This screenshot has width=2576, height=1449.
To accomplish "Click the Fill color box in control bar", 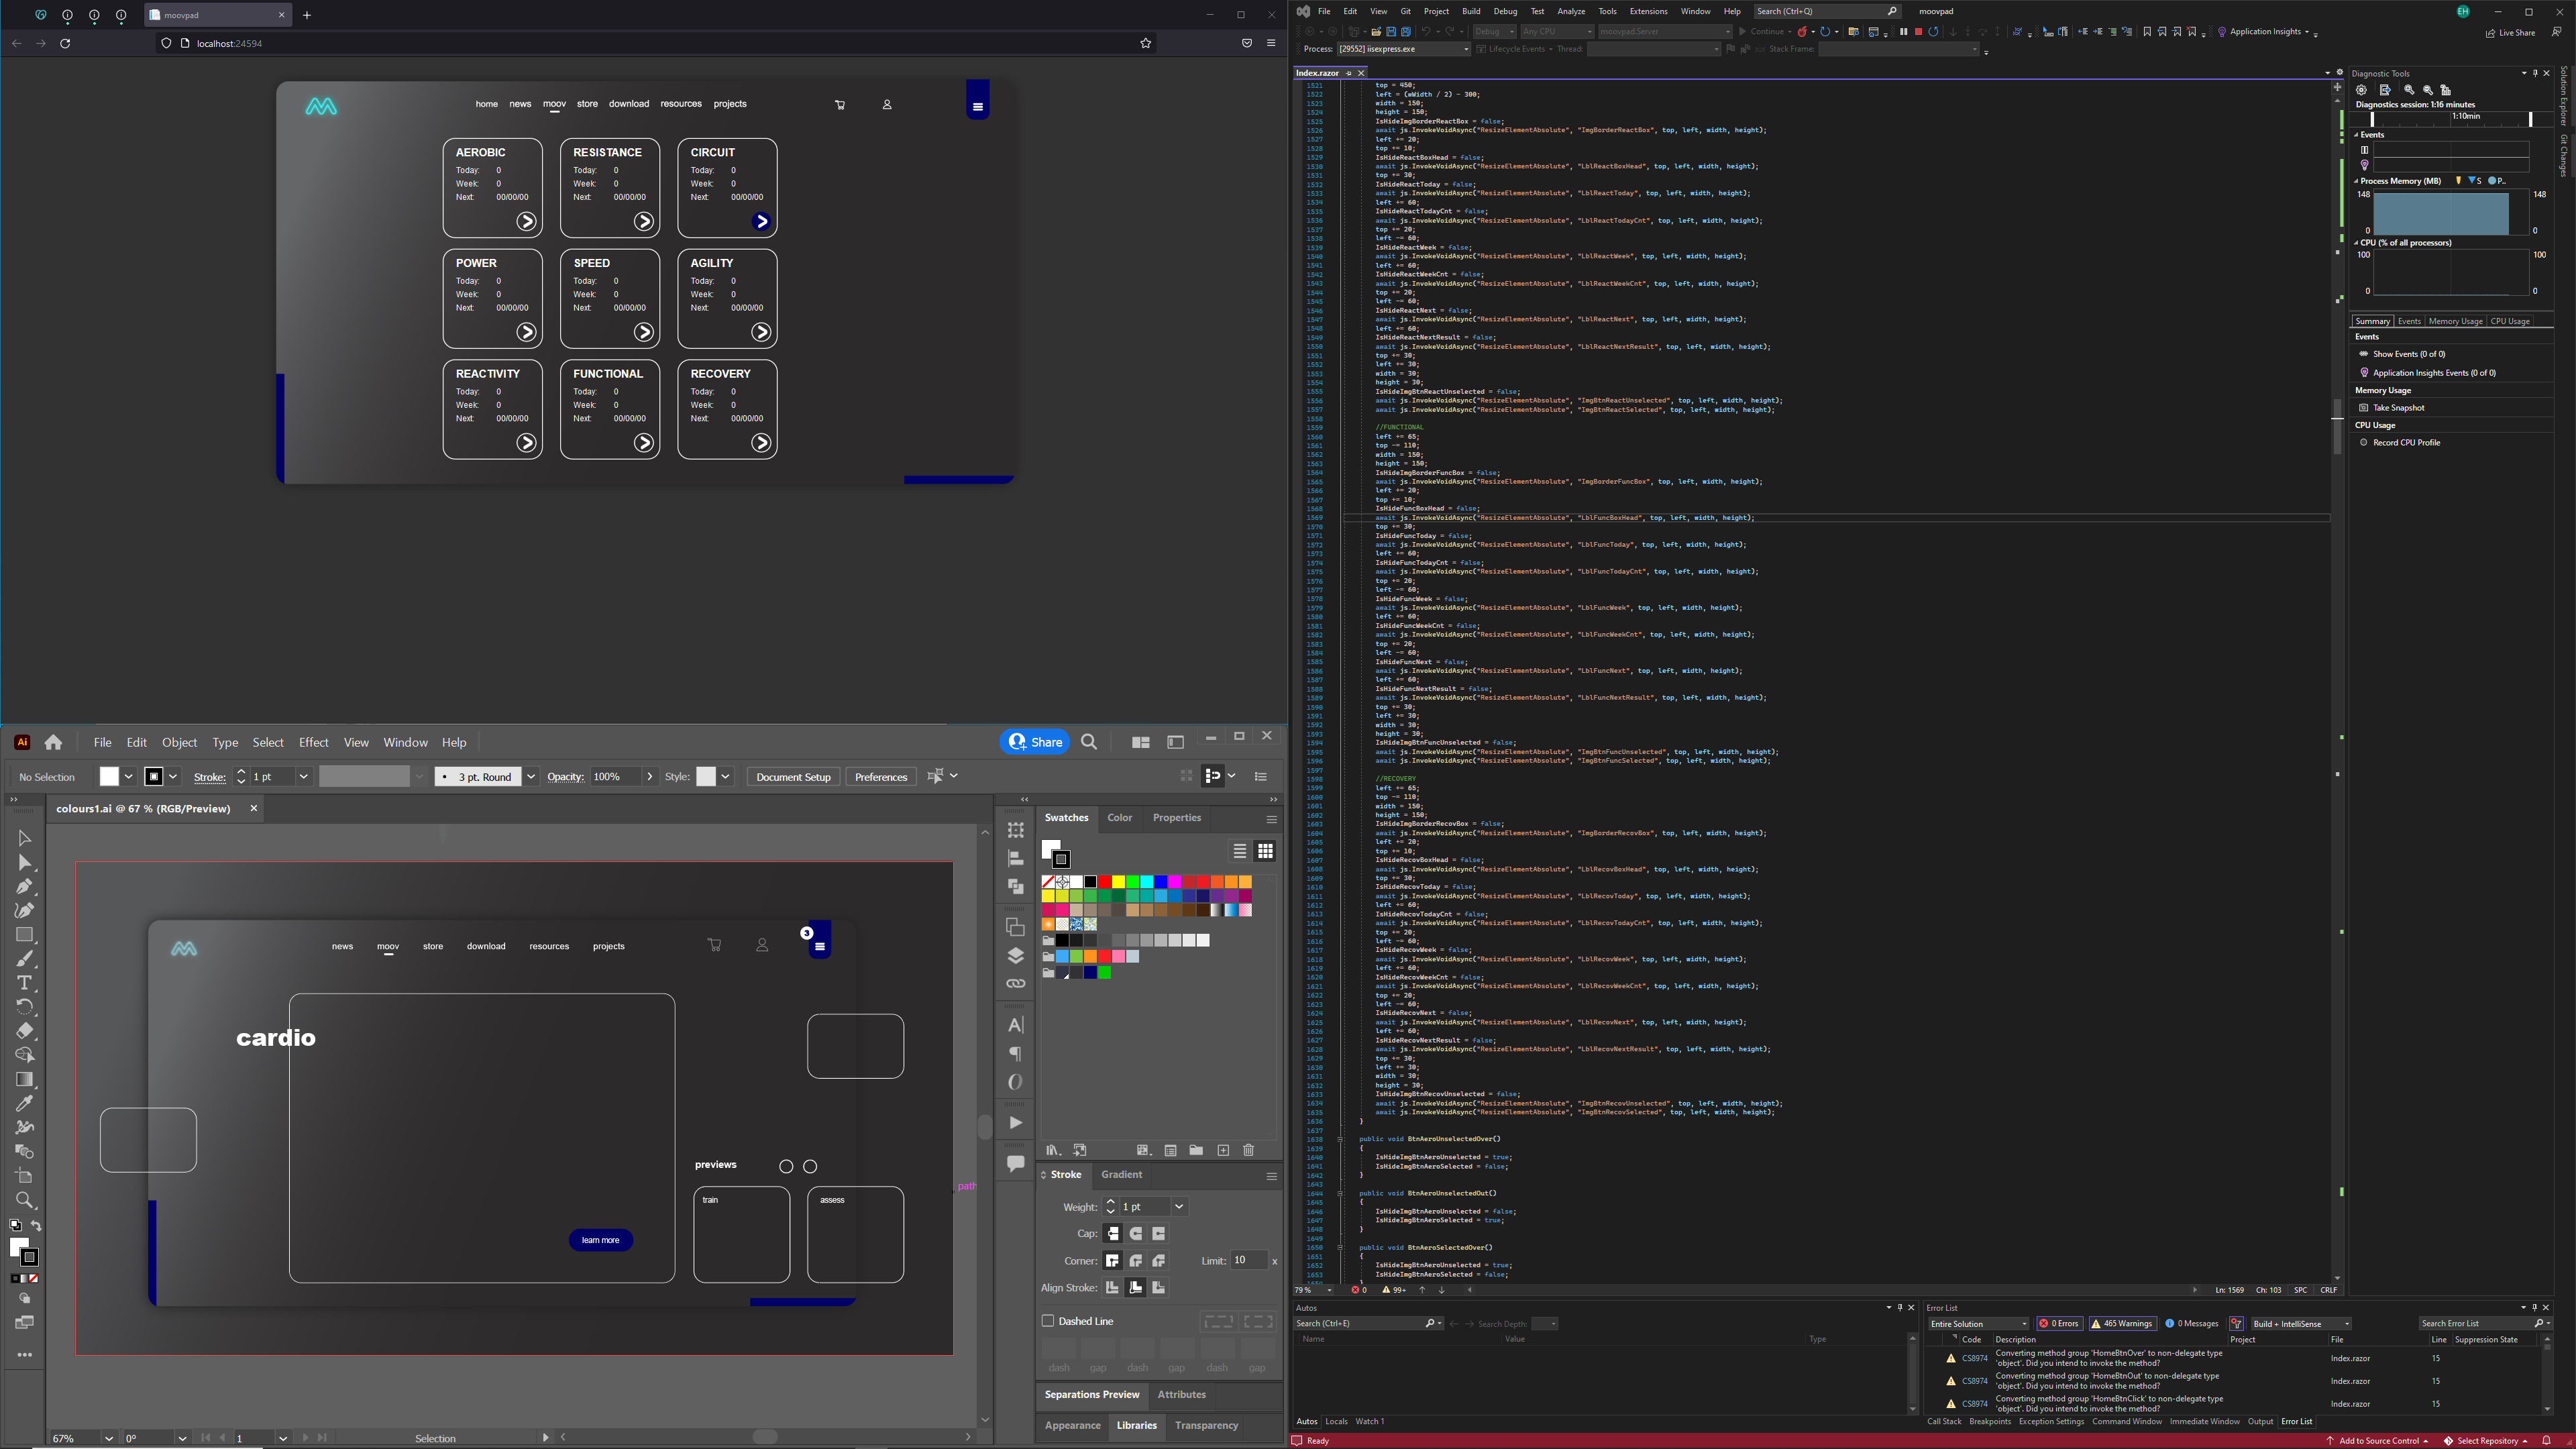I will pyautogui.click(x=109, y=777).
